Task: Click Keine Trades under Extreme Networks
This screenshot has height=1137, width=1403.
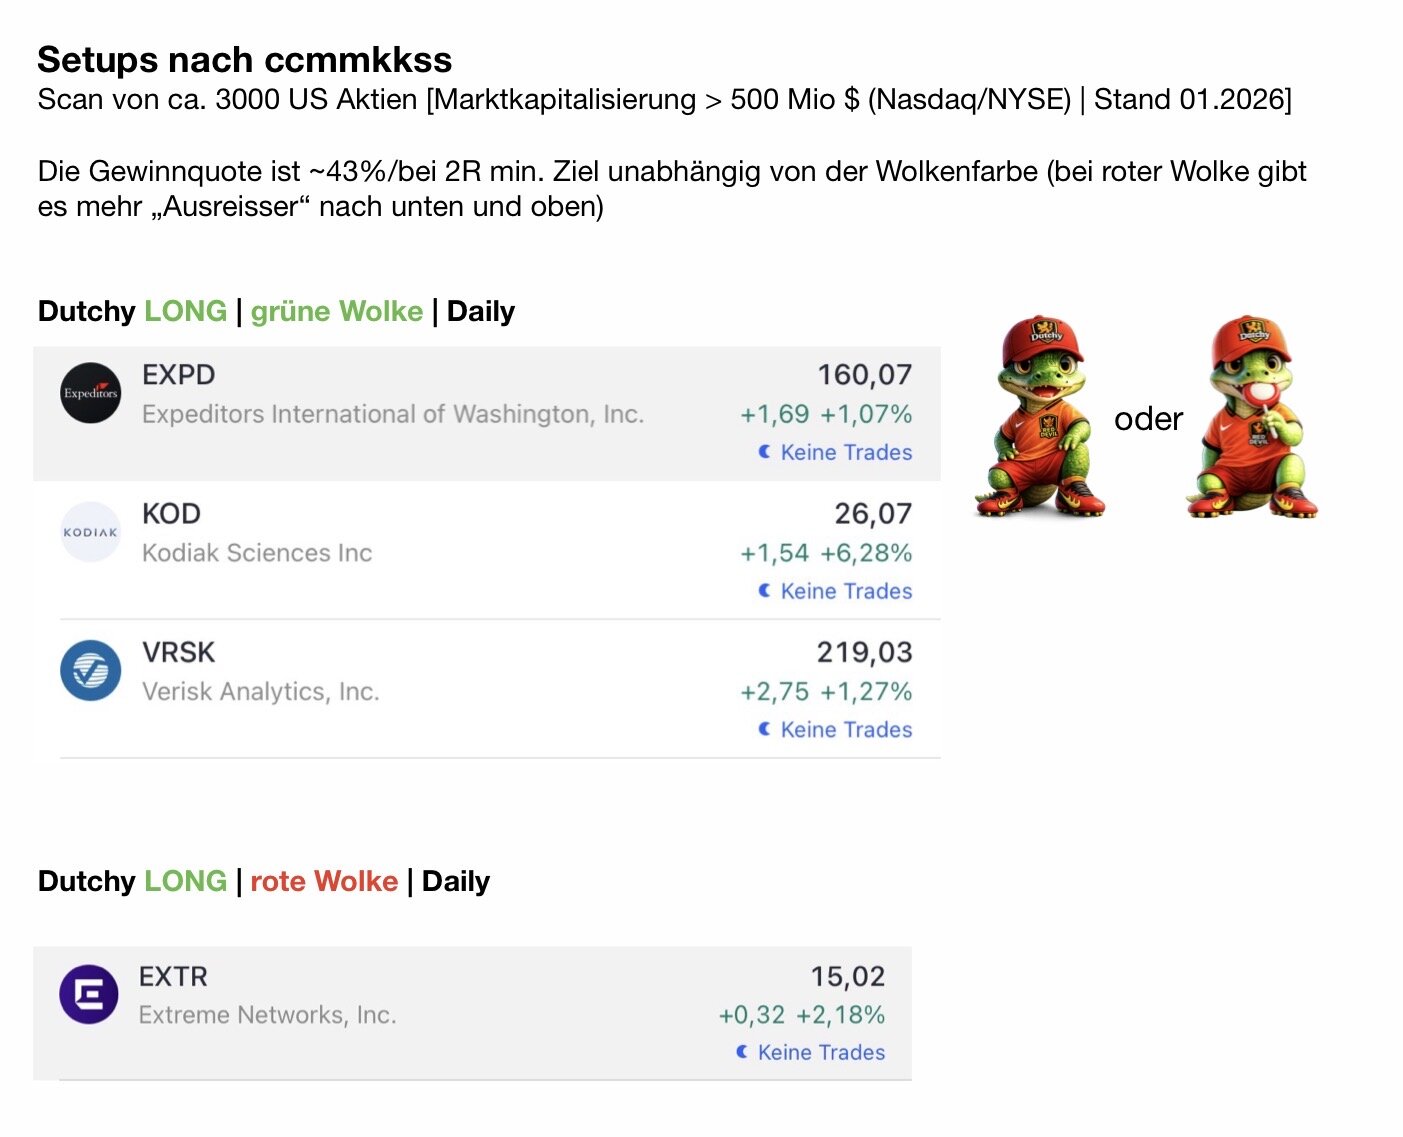Action: (821, 1053)
